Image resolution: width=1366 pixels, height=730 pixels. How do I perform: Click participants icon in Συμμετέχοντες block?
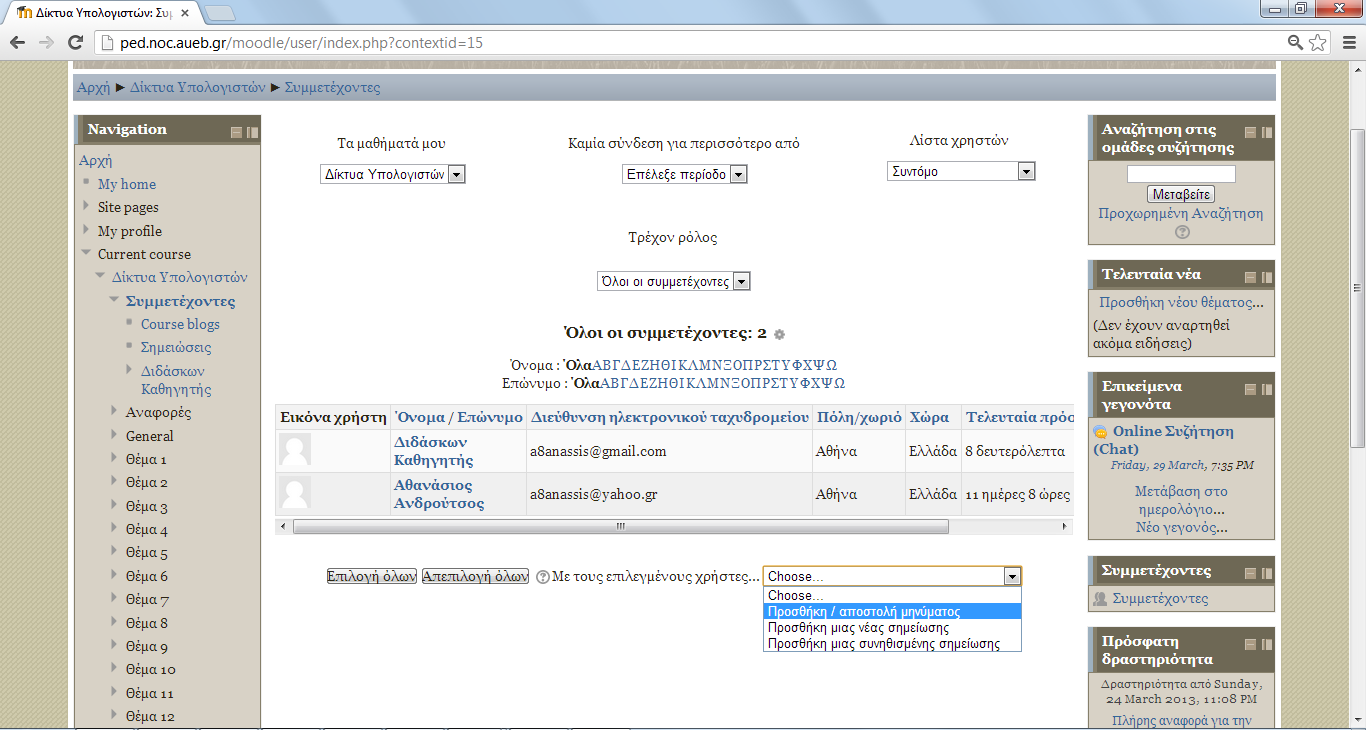(x=1100, y=599)
